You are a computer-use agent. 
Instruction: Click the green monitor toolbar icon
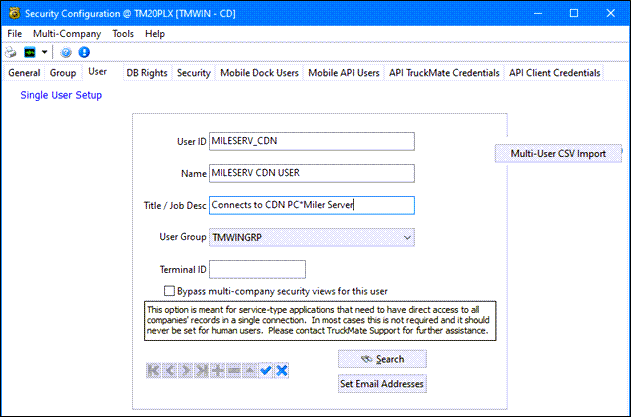click(30, 52)
